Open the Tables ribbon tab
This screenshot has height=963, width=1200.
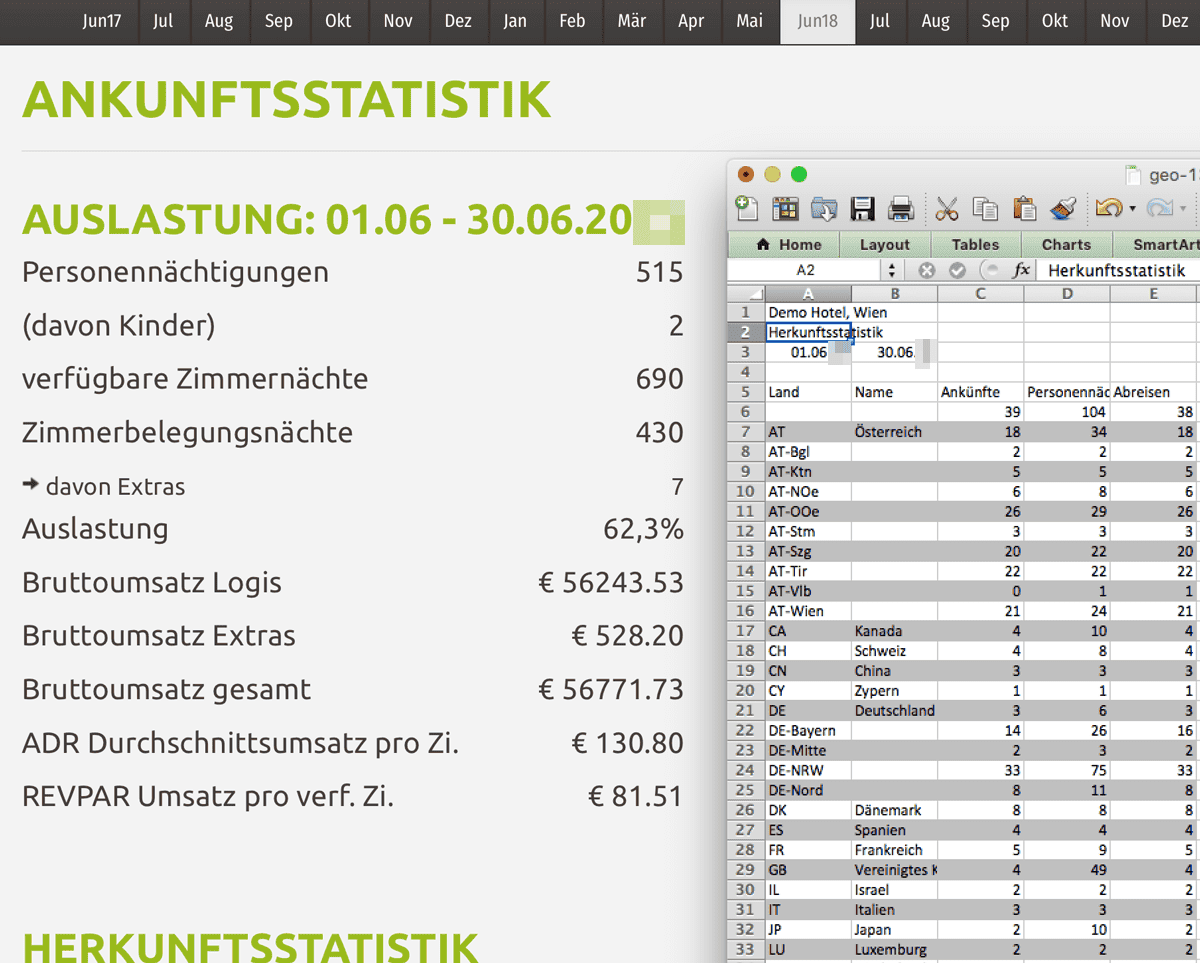coord(975,244)
